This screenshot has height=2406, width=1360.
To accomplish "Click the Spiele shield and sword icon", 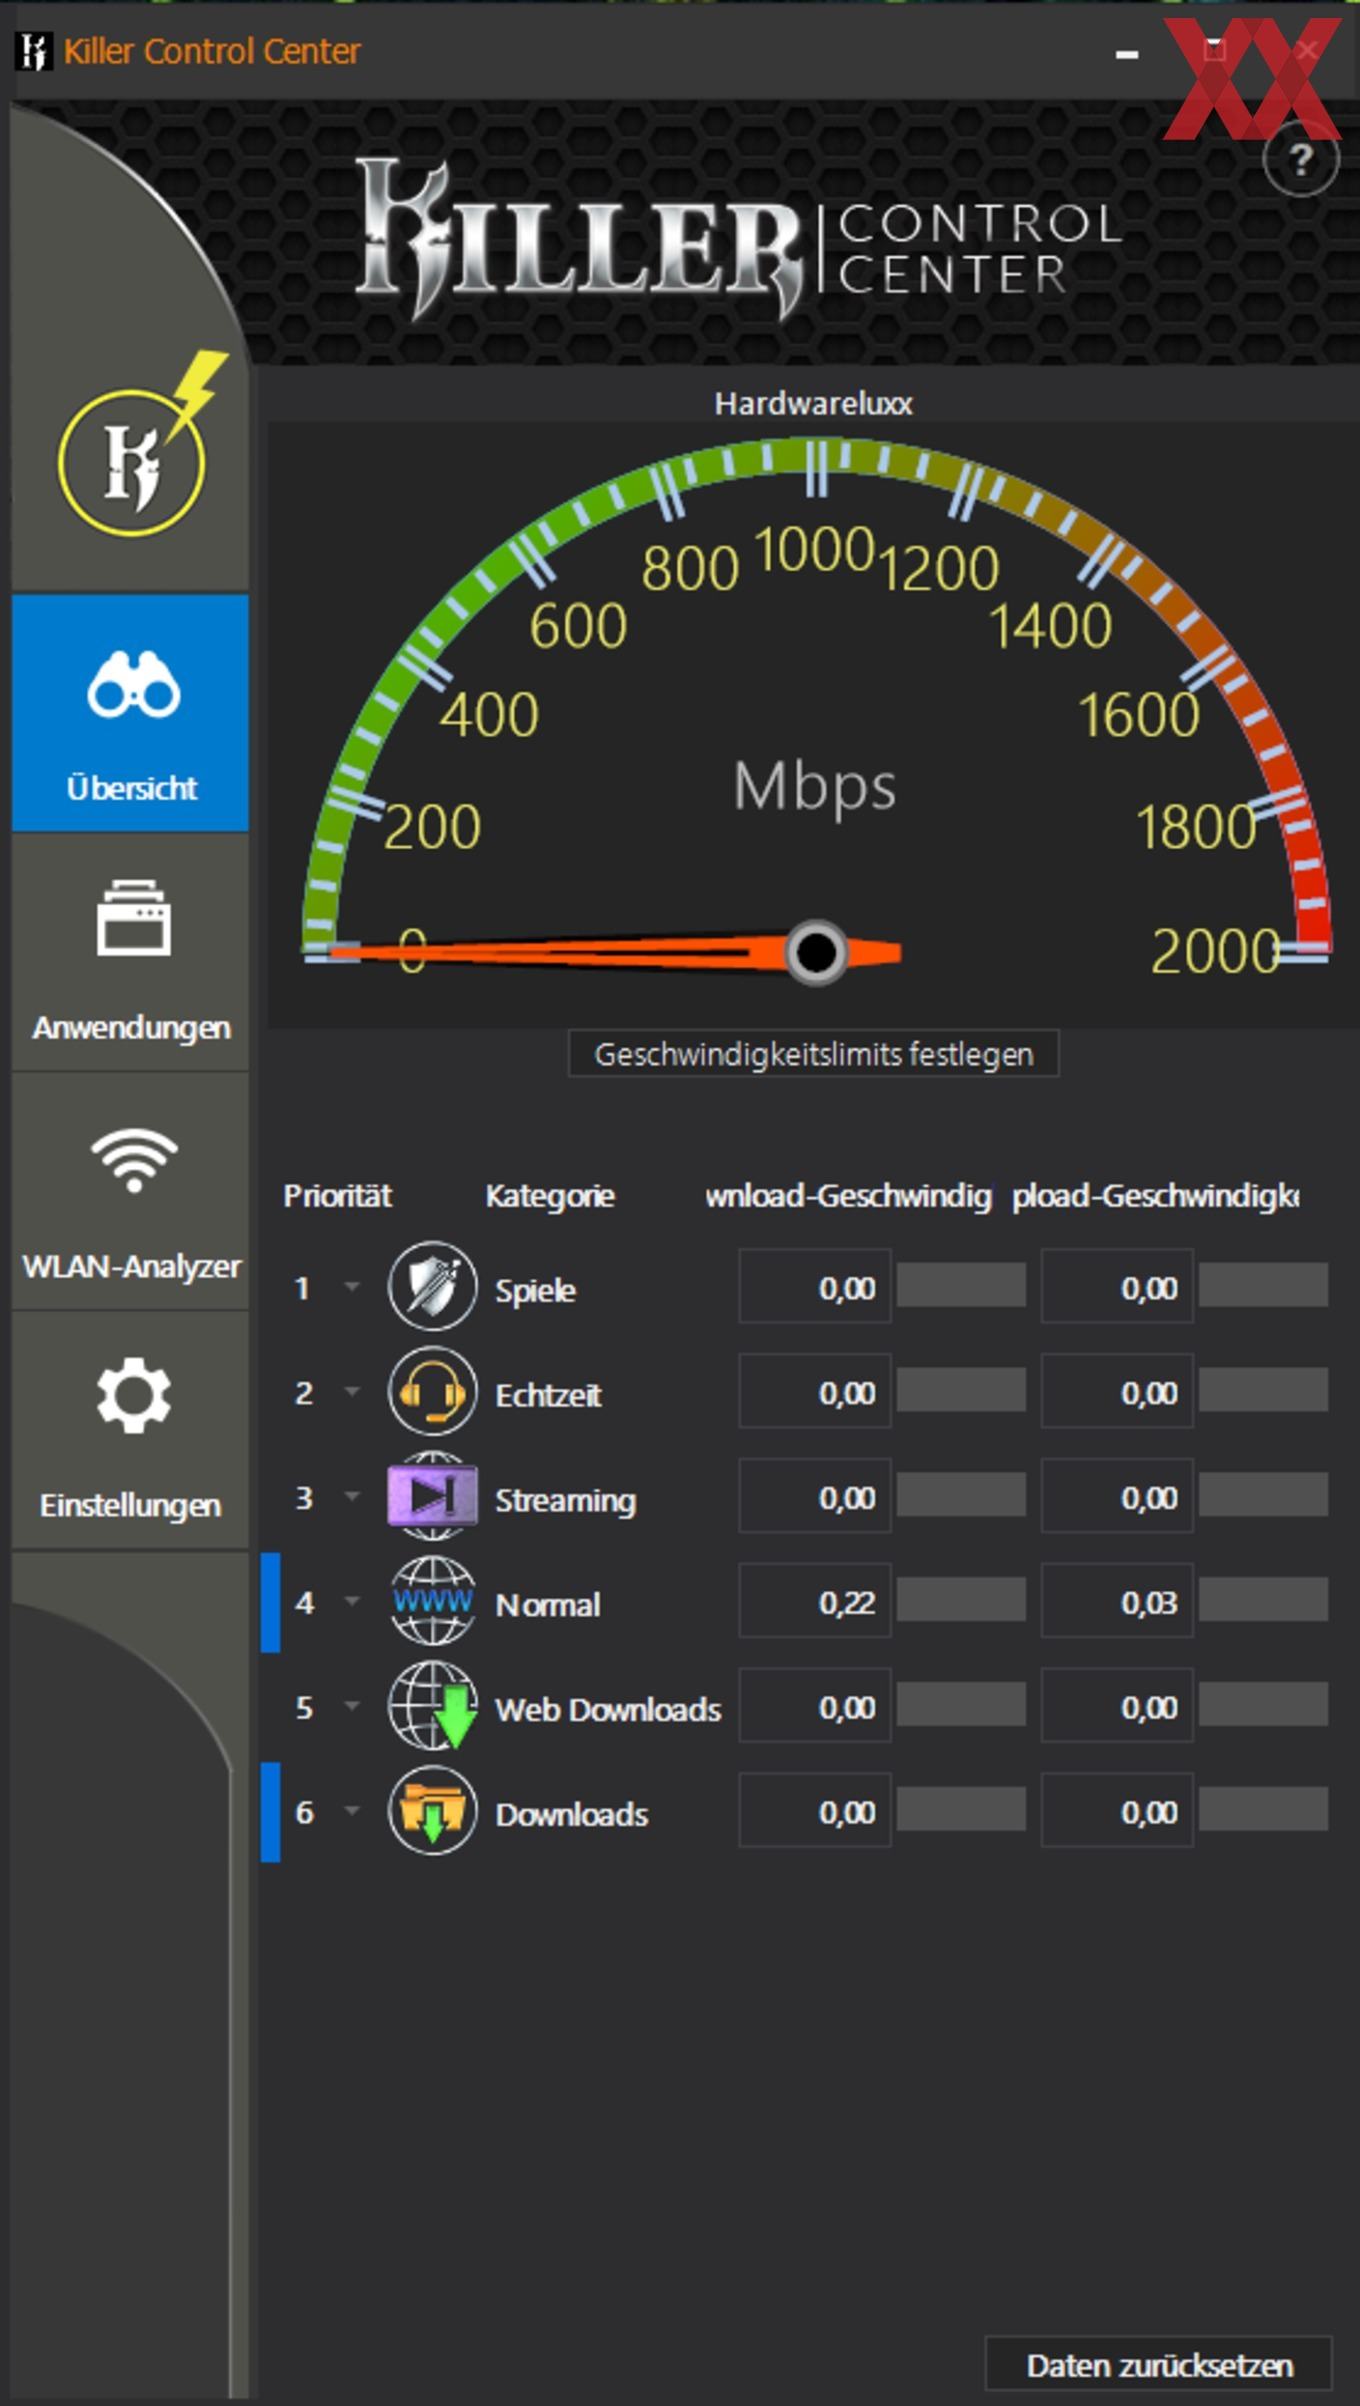I will click(x=432, y=1286).
